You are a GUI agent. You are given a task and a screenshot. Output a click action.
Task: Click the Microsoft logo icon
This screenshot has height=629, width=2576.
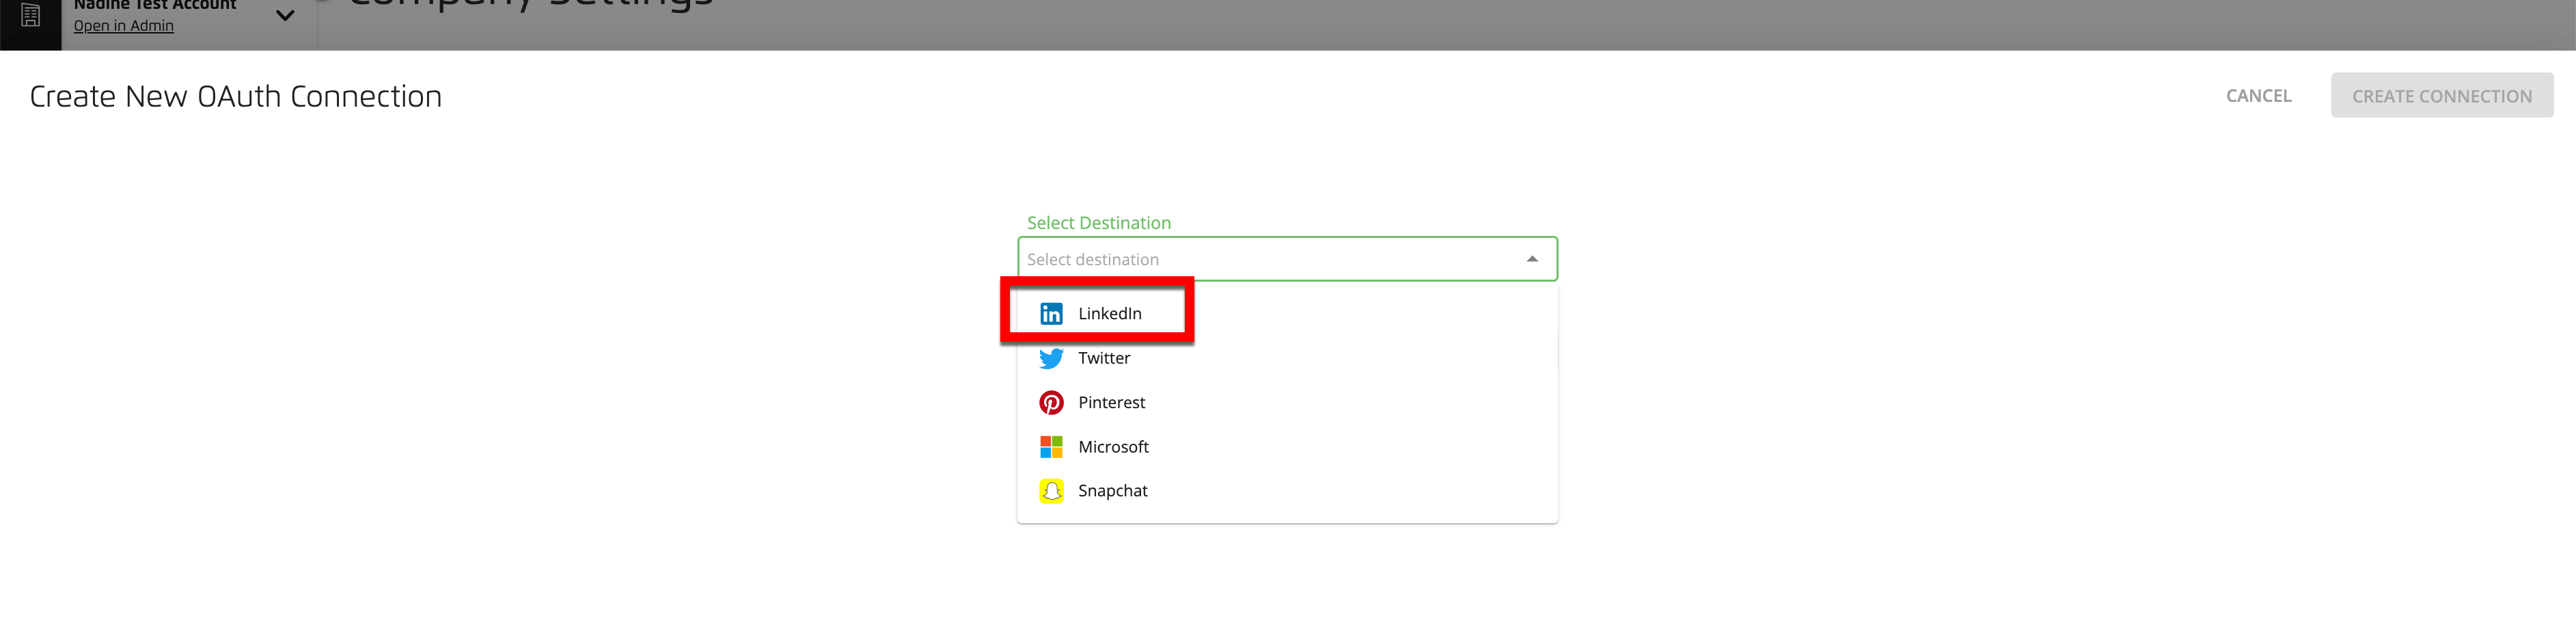point(1051,446)
